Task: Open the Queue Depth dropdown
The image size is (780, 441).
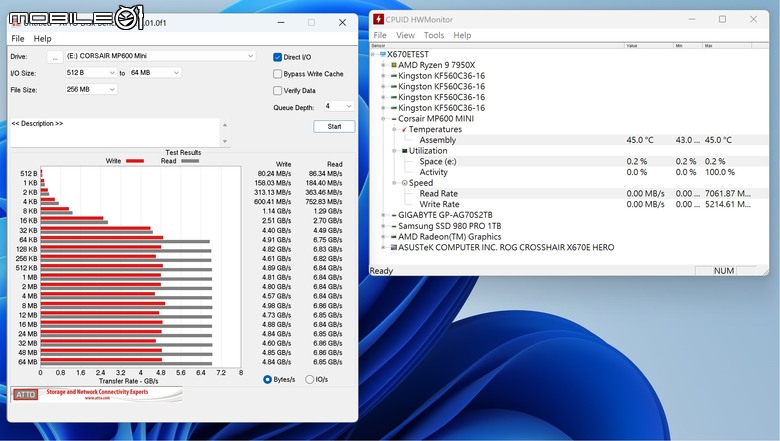Action: pyautogui.click(x=339, y=106)
